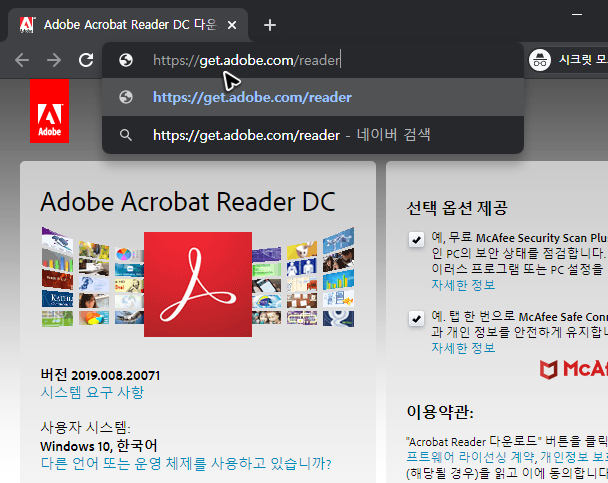Click the 사용자 시스템: label
Image resolution: width=608 pixels, height=483 pixels.
pos(86,428)
